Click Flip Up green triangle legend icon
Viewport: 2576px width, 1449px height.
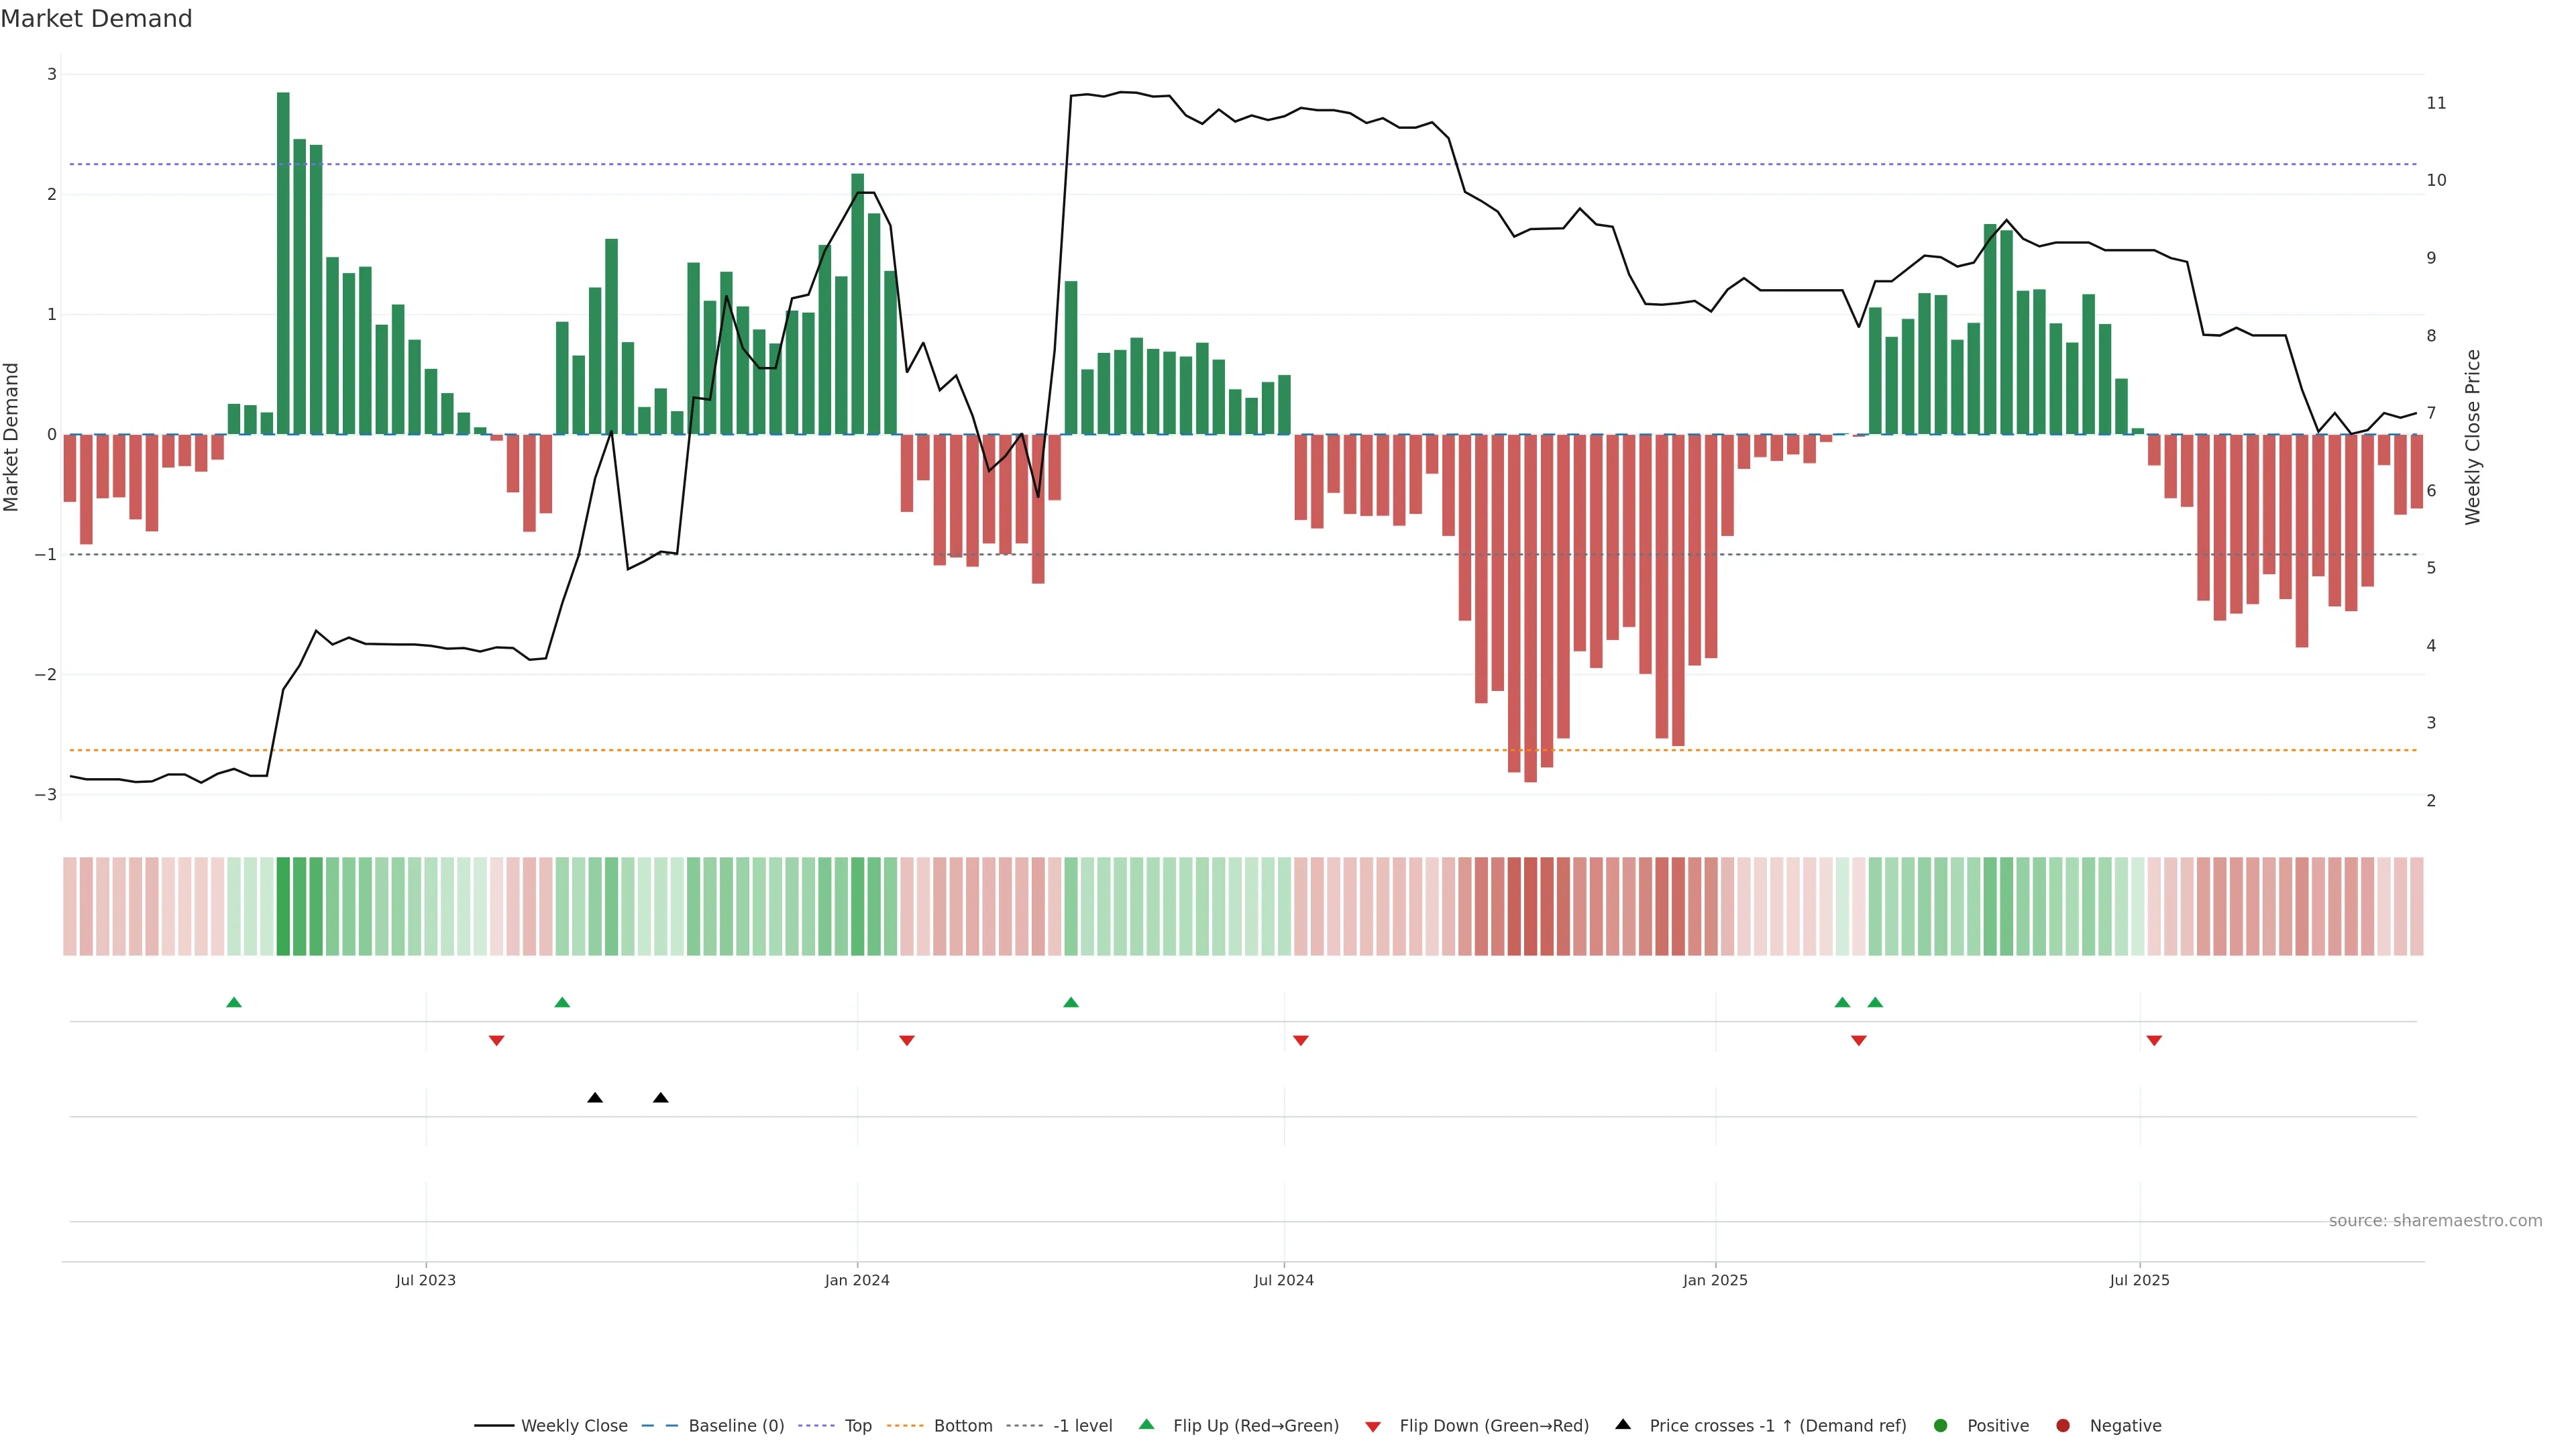[x=1147, y=1424]
